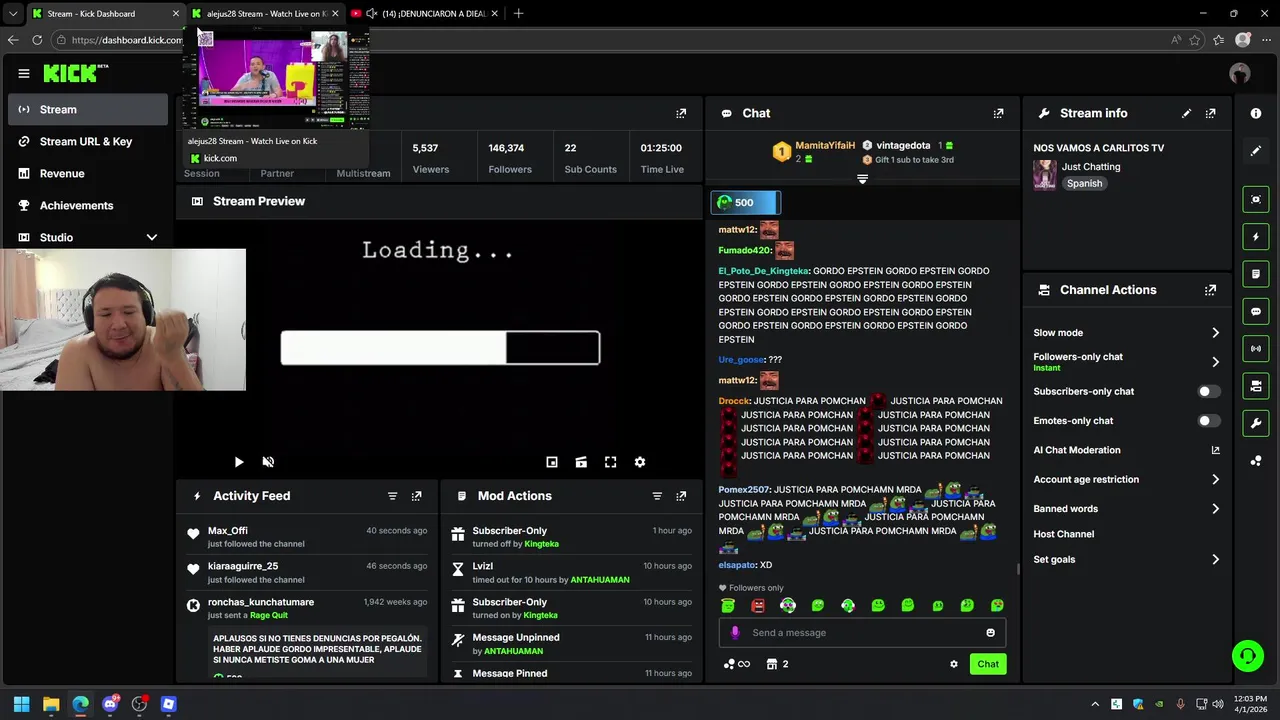
Task: Open the Revenue sidebar item
Action: [x=88, y=174]
